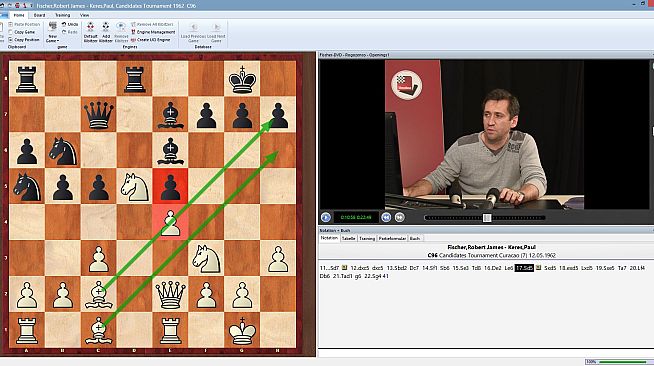Click Load Previous Game icon

(x=194, y=28)
